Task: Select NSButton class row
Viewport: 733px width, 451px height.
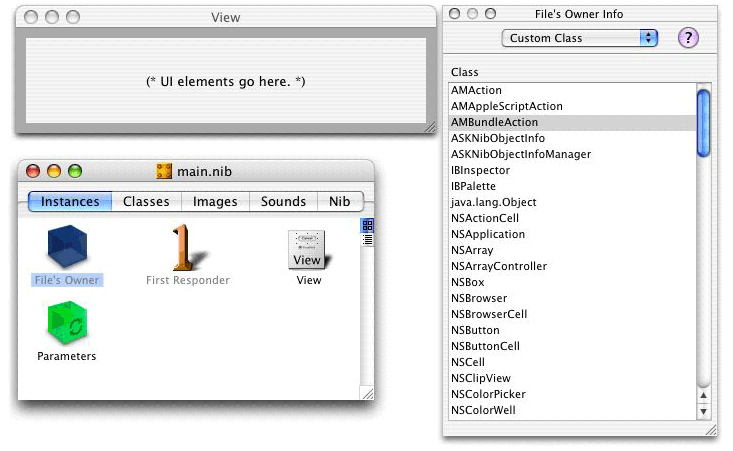Action: (572, 330)
